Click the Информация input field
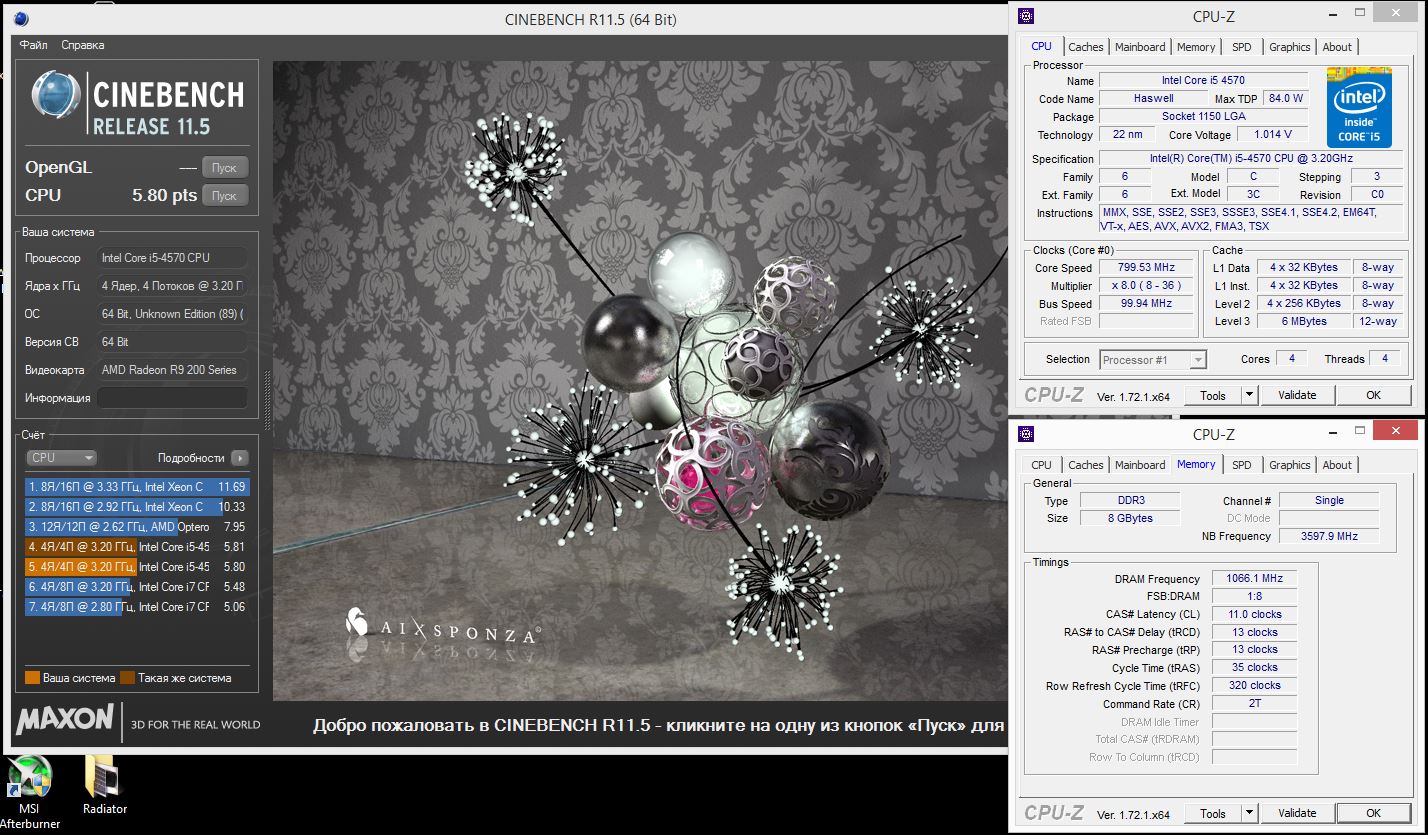1428x835 pixels. 172,398
